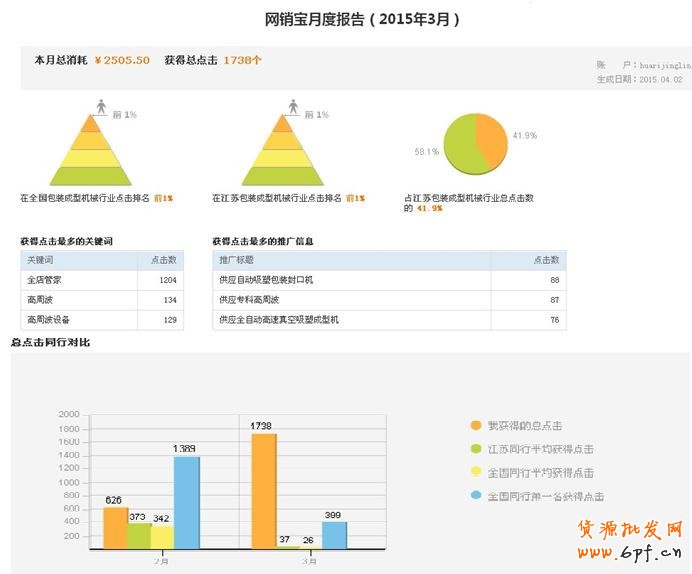Select the national industry ranking pyramid chart

point(90,152)
